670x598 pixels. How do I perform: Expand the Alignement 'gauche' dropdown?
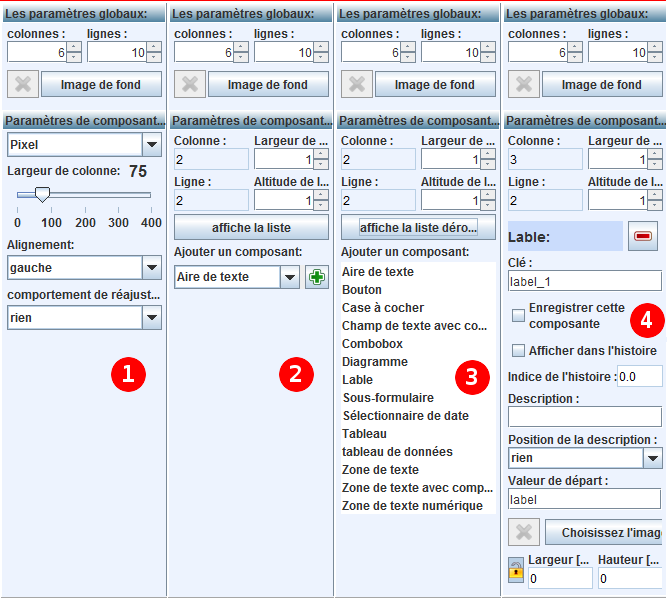click(x=151, y=268)
